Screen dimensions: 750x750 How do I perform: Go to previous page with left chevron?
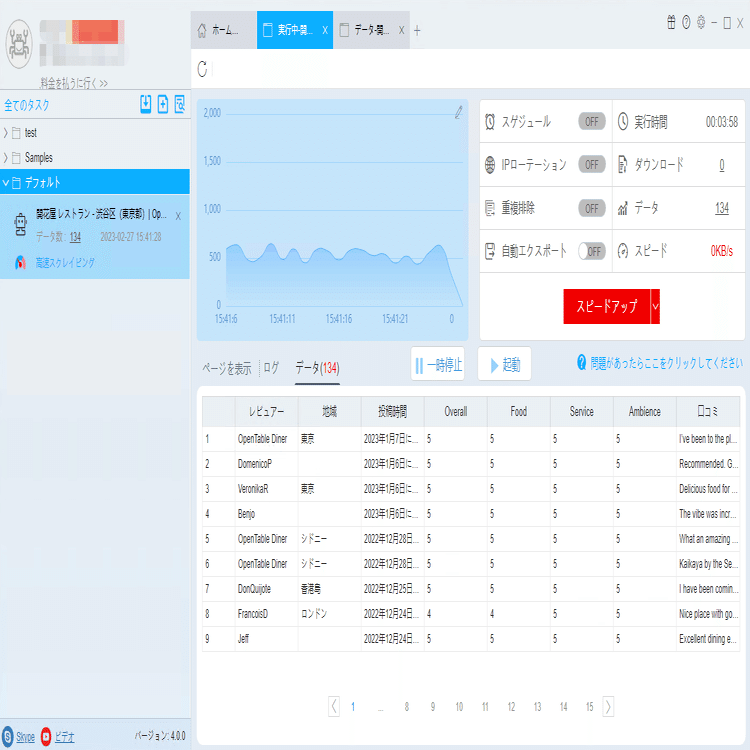pyautogui.click(x=334, y=706)
